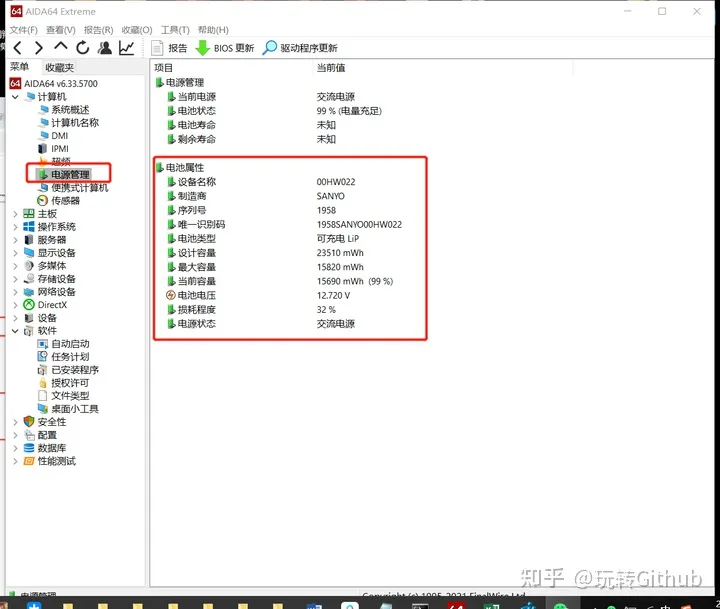The height and width of the screenshot is (609, 720).
Task: Click the 主板 motherboard icon
Action: 29,214
